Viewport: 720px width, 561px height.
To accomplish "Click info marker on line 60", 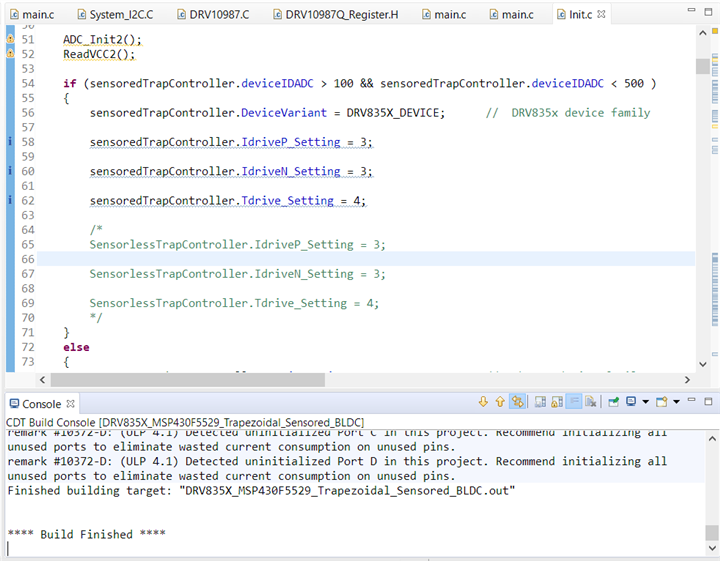I will coord(10,171).
